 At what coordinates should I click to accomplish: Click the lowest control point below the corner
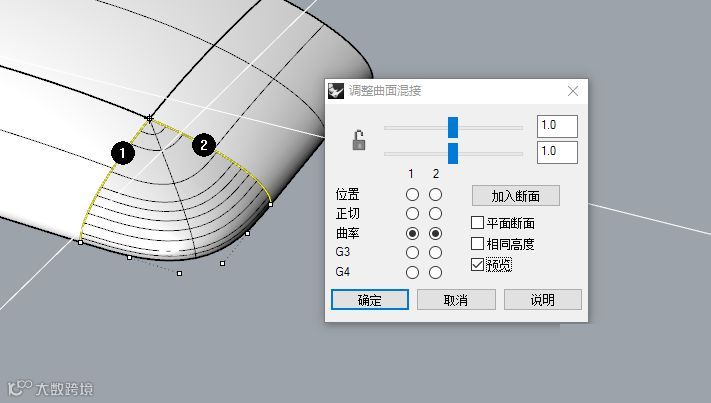180,273
